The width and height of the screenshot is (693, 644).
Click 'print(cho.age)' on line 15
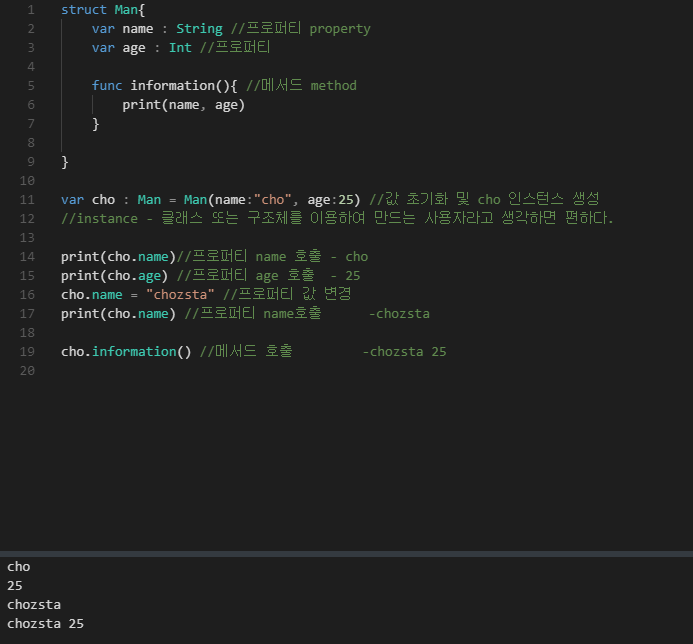114,276
